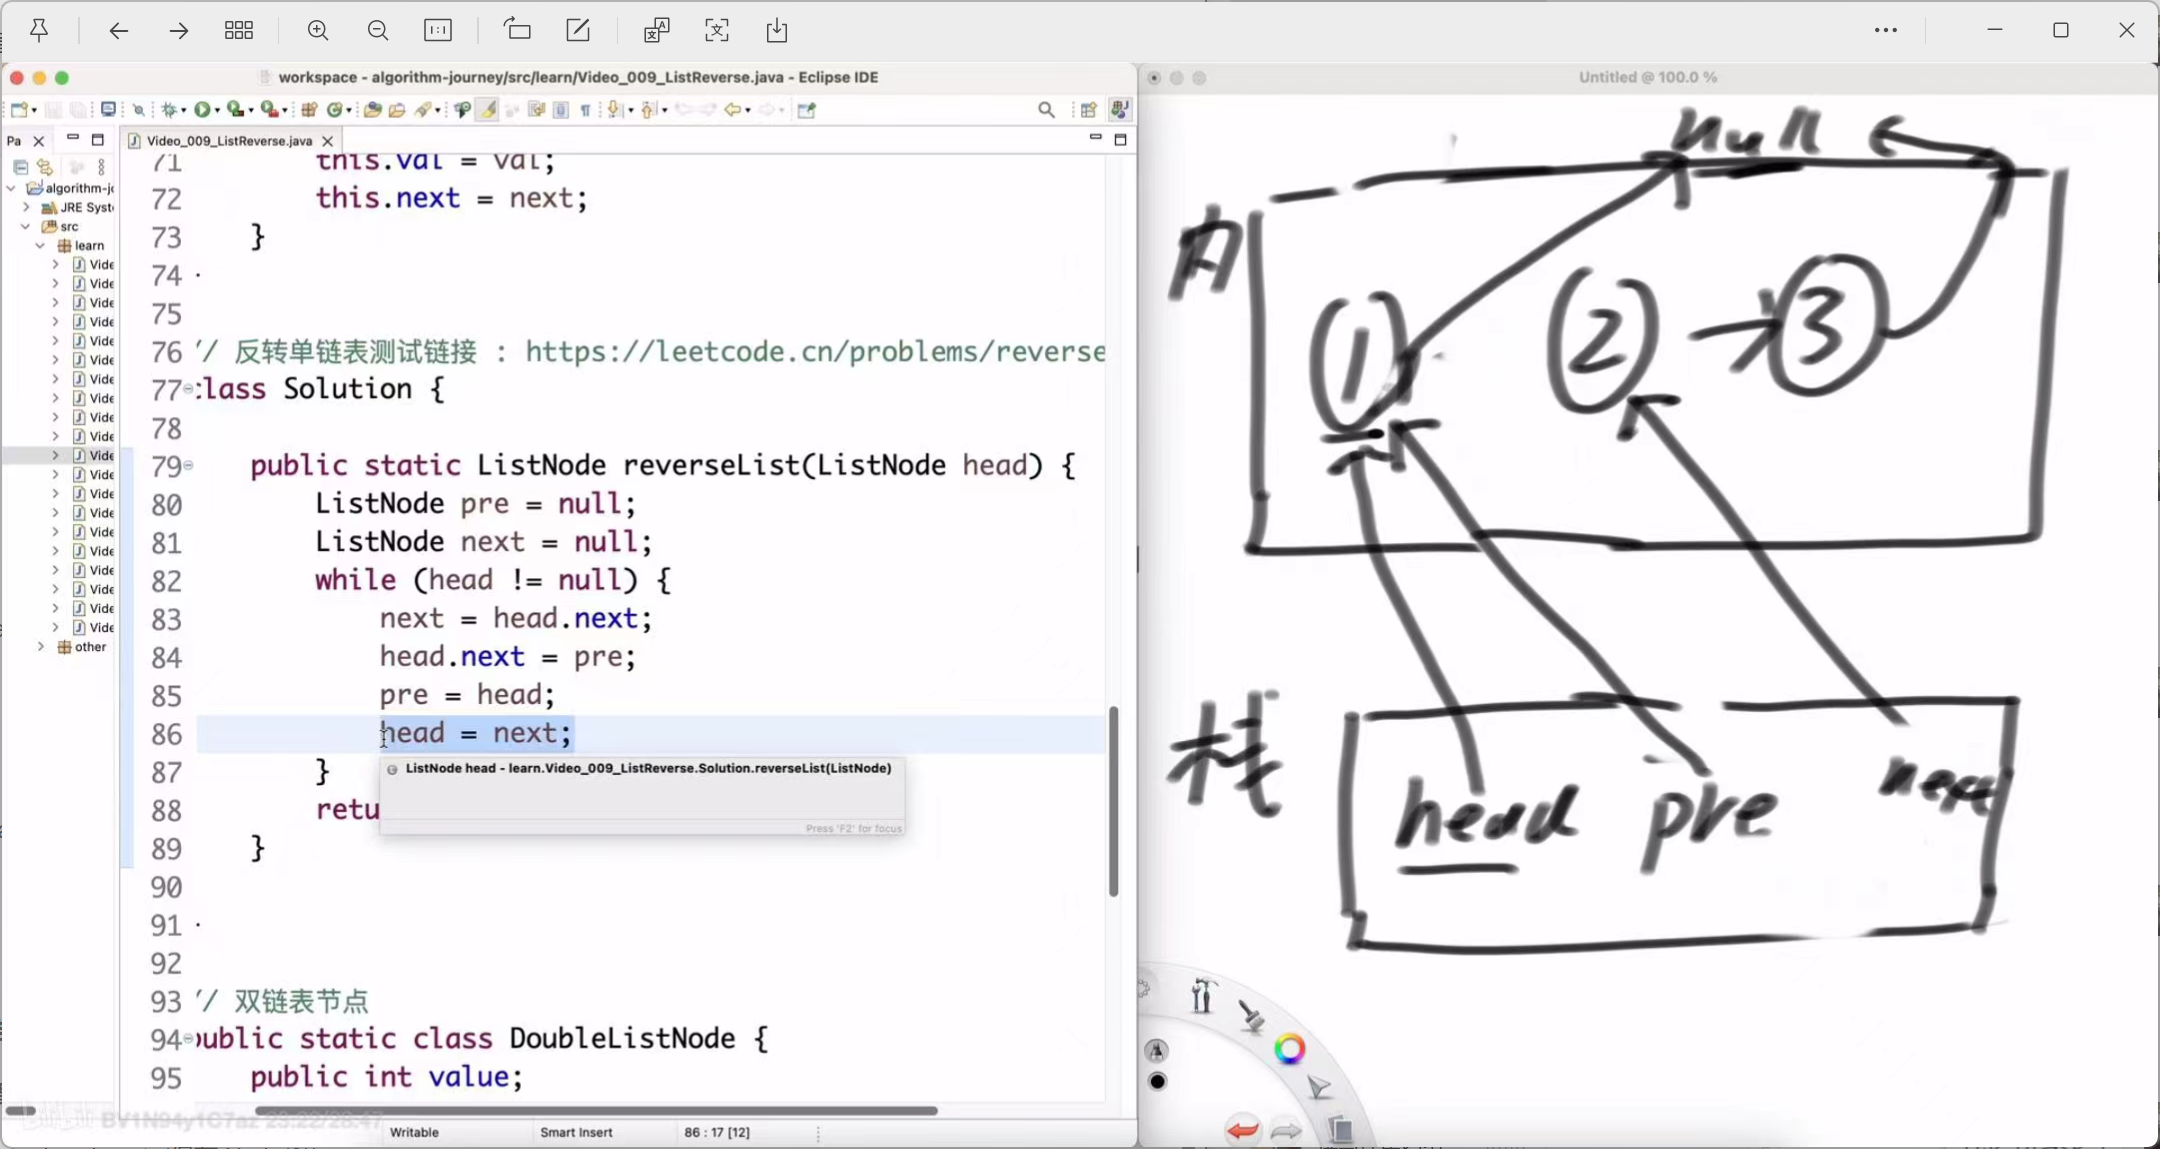
Task: Click Eclipse Open Type icon
Action: click(x=373, y=110)
